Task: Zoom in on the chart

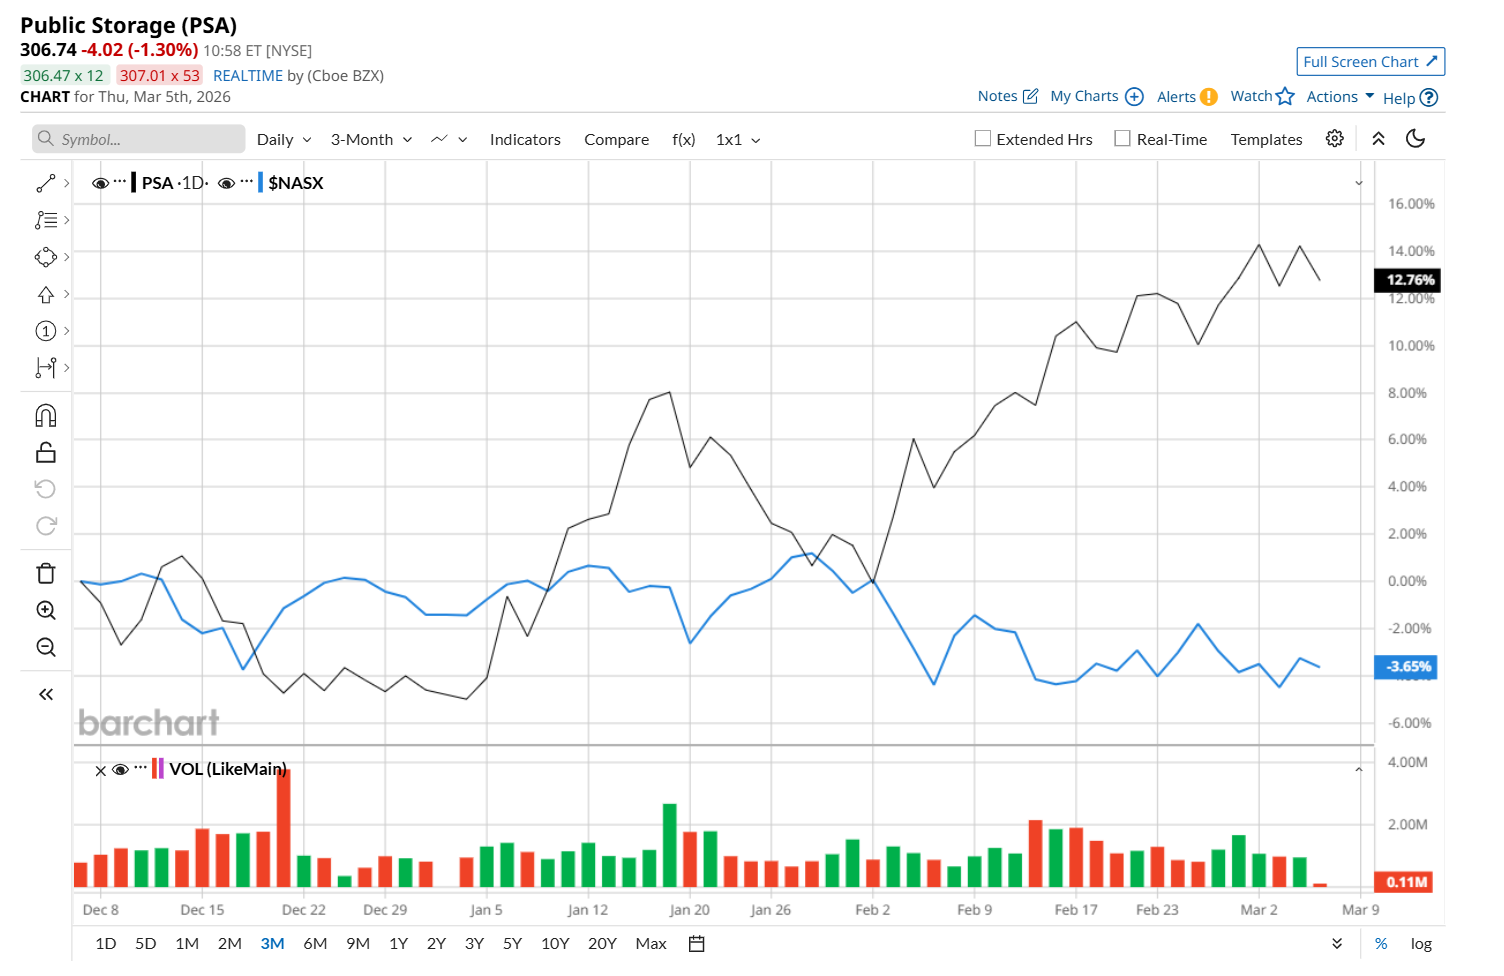Action: click(x=46, y=610)
